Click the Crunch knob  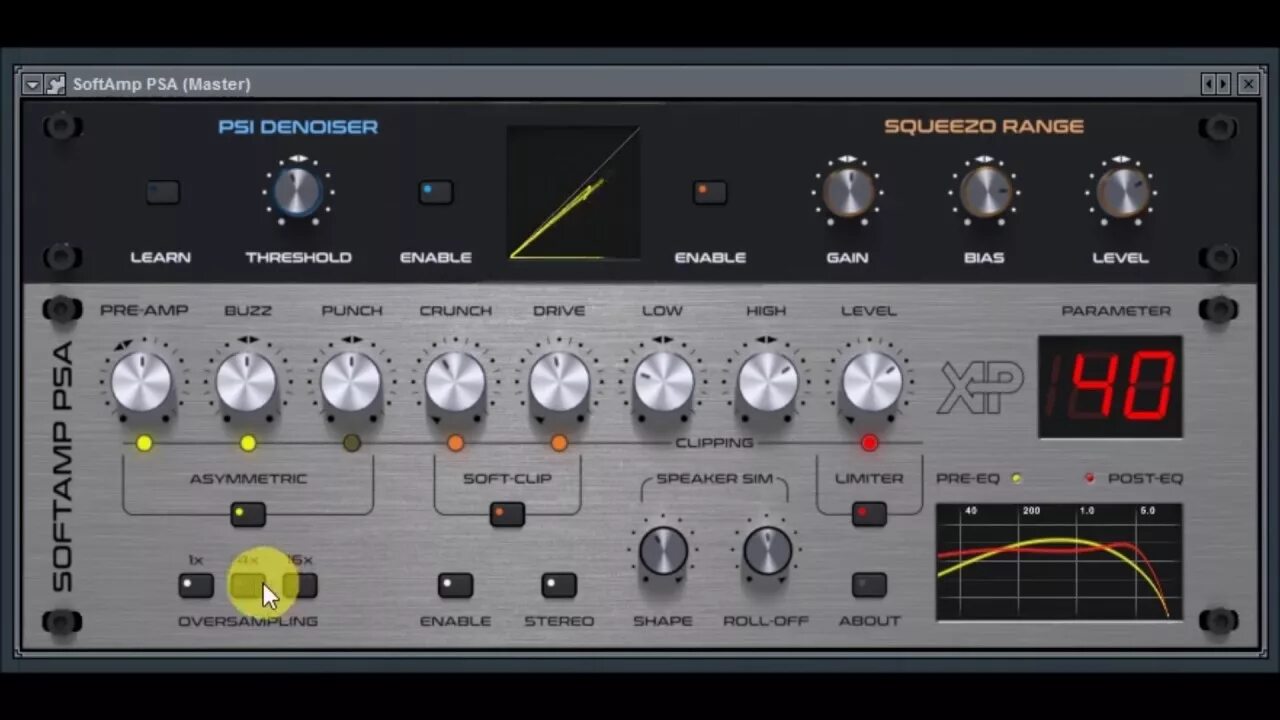coord(455,382)
